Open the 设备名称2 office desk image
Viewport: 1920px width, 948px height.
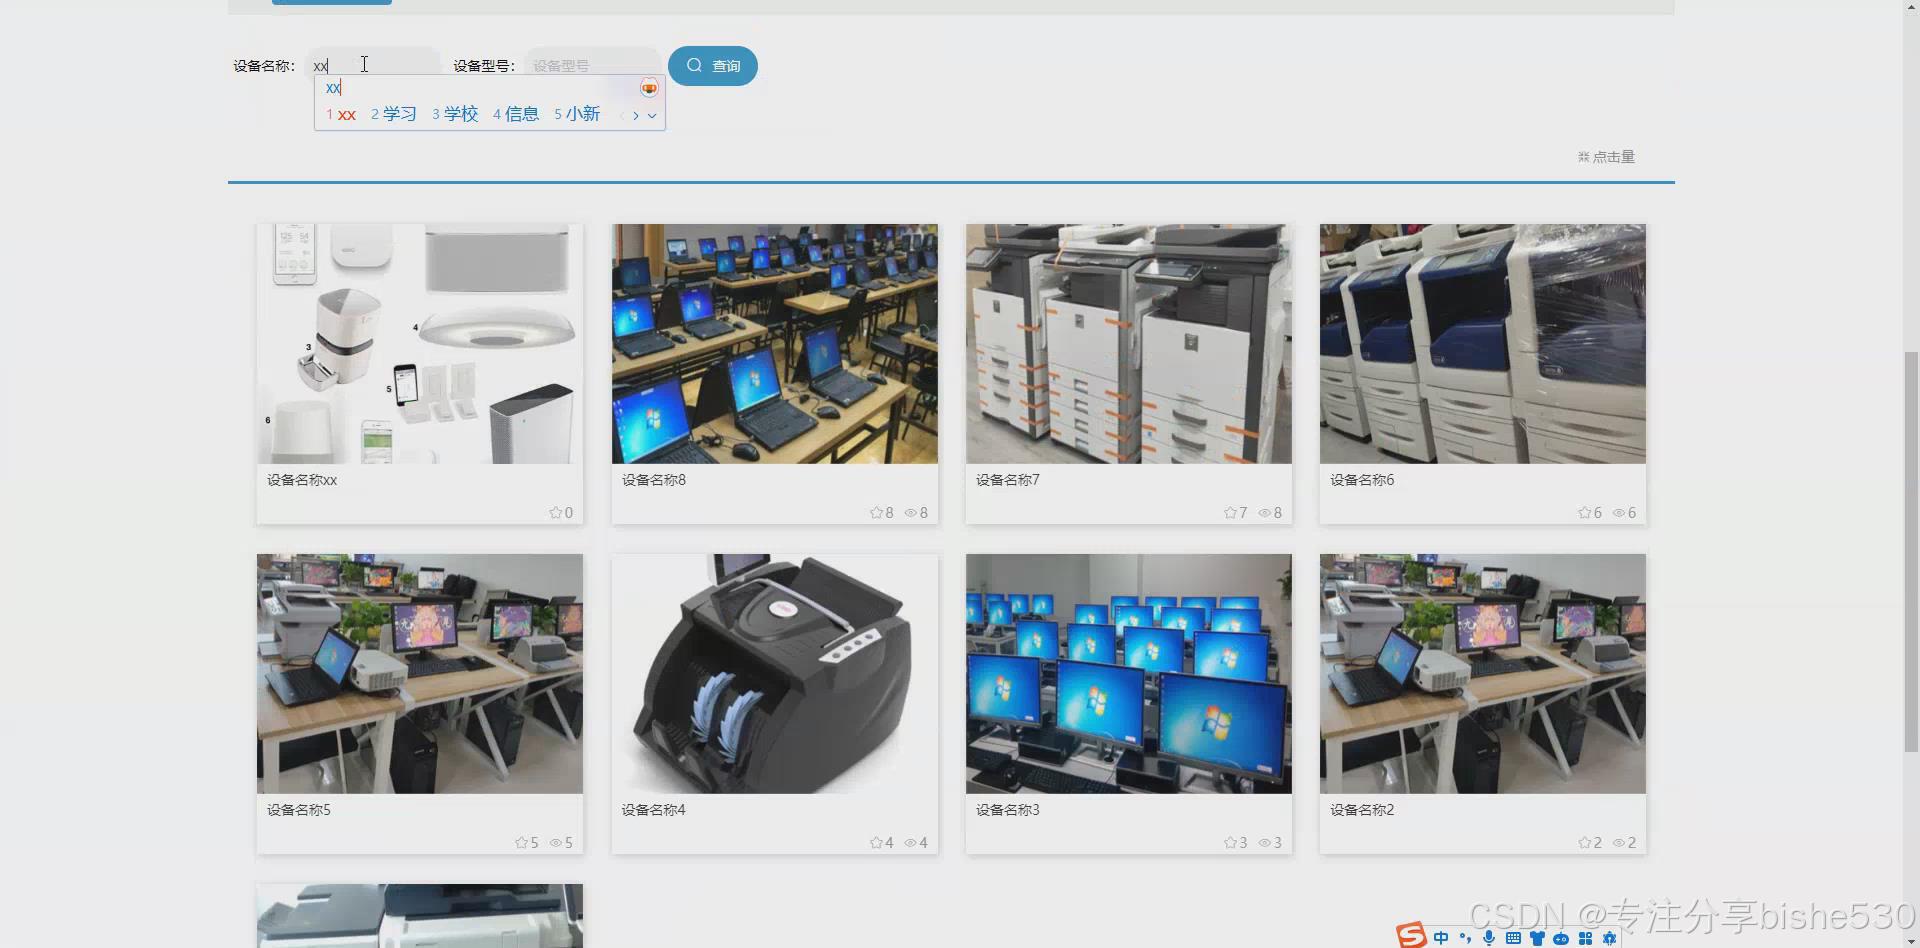pos(1483,674)
